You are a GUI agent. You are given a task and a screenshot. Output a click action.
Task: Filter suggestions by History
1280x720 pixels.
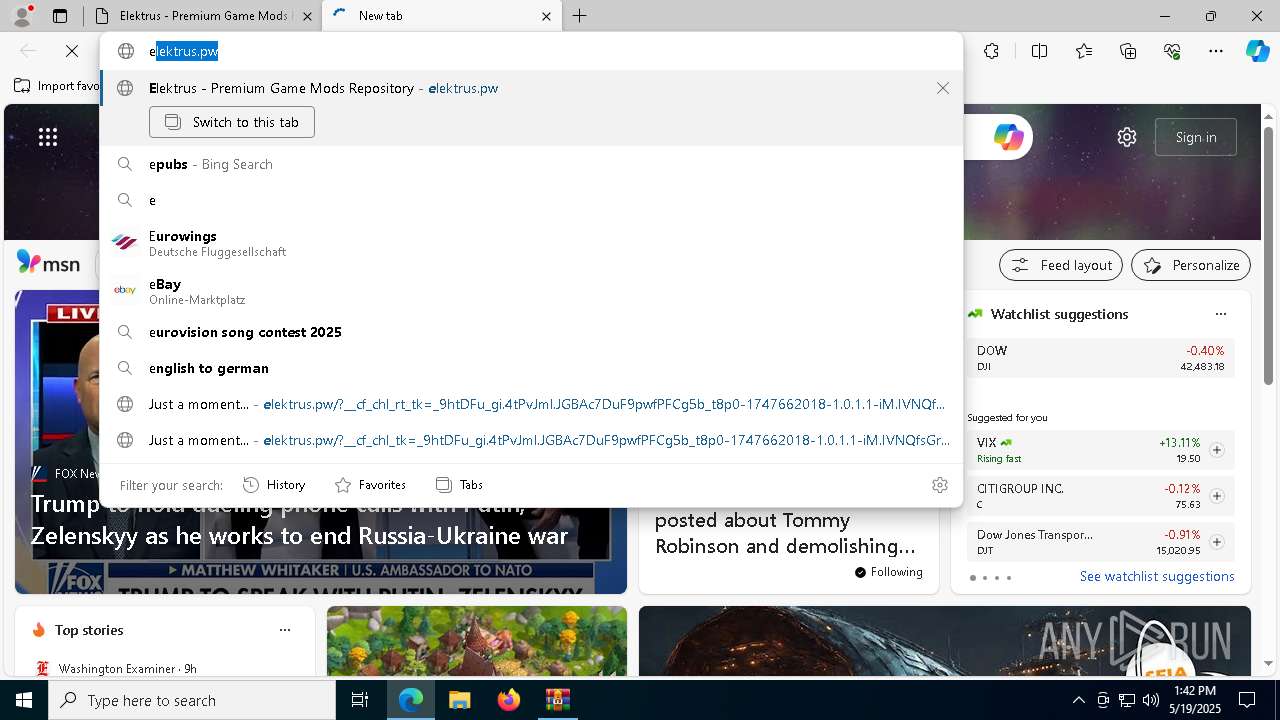pyautogui.click(x=274, y=485)
